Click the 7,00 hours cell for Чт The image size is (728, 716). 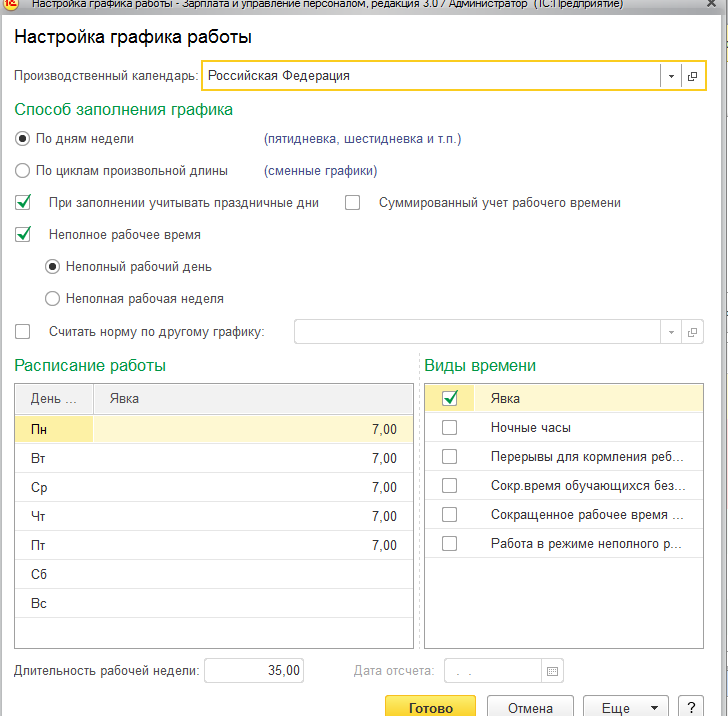(254, 516)
